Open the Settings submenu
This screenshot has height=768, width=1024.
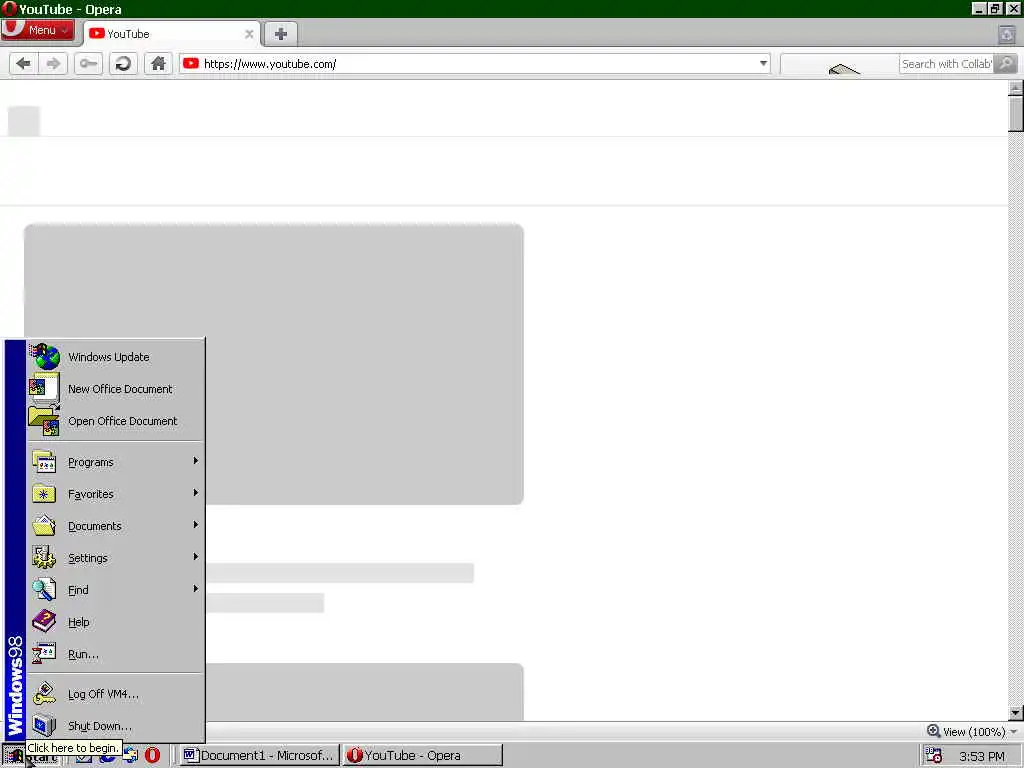116,558
